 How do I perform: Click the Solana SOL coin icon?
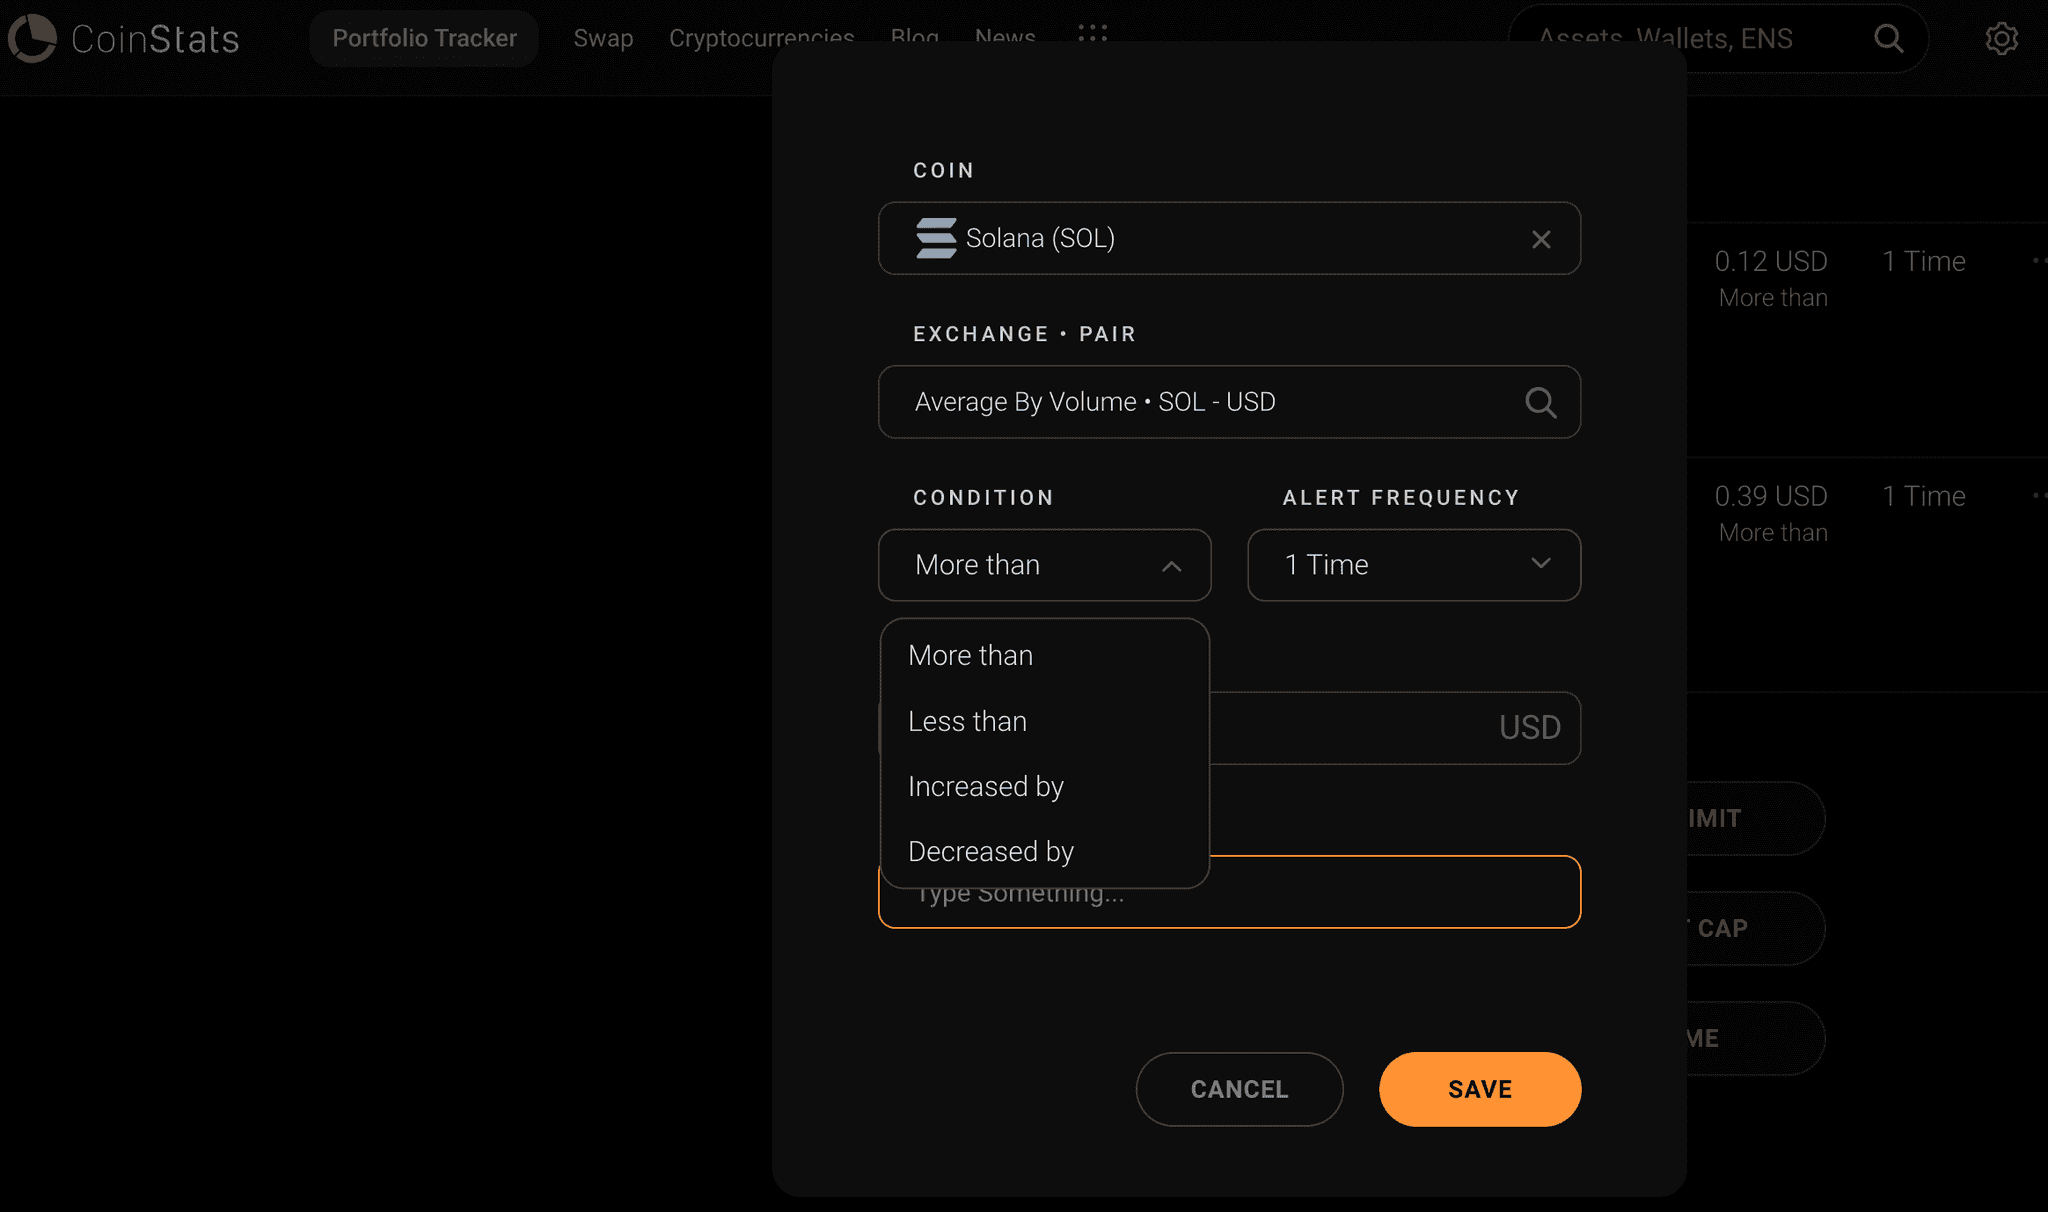(x=935, y=237)
